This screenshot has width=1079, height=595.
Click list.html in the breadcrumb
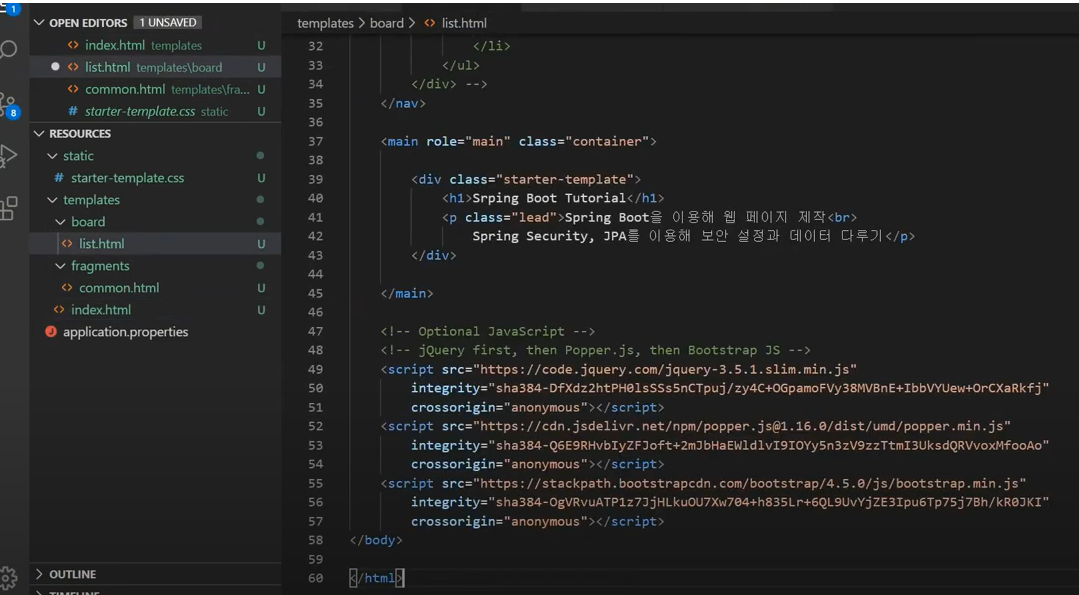(x=464, y=23)
